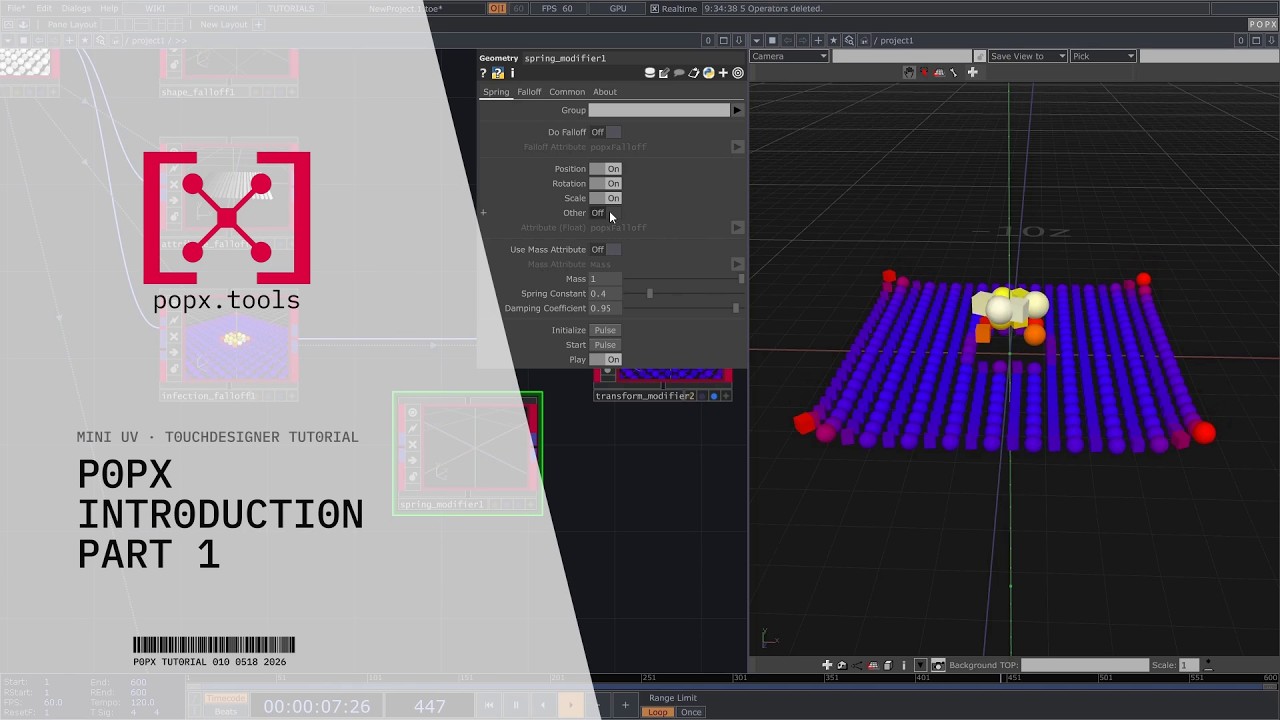The width and height of the screenshot is (1280, 720).
Task: Click the tag icon in parameter header
Action: click(x=694, y=73)
